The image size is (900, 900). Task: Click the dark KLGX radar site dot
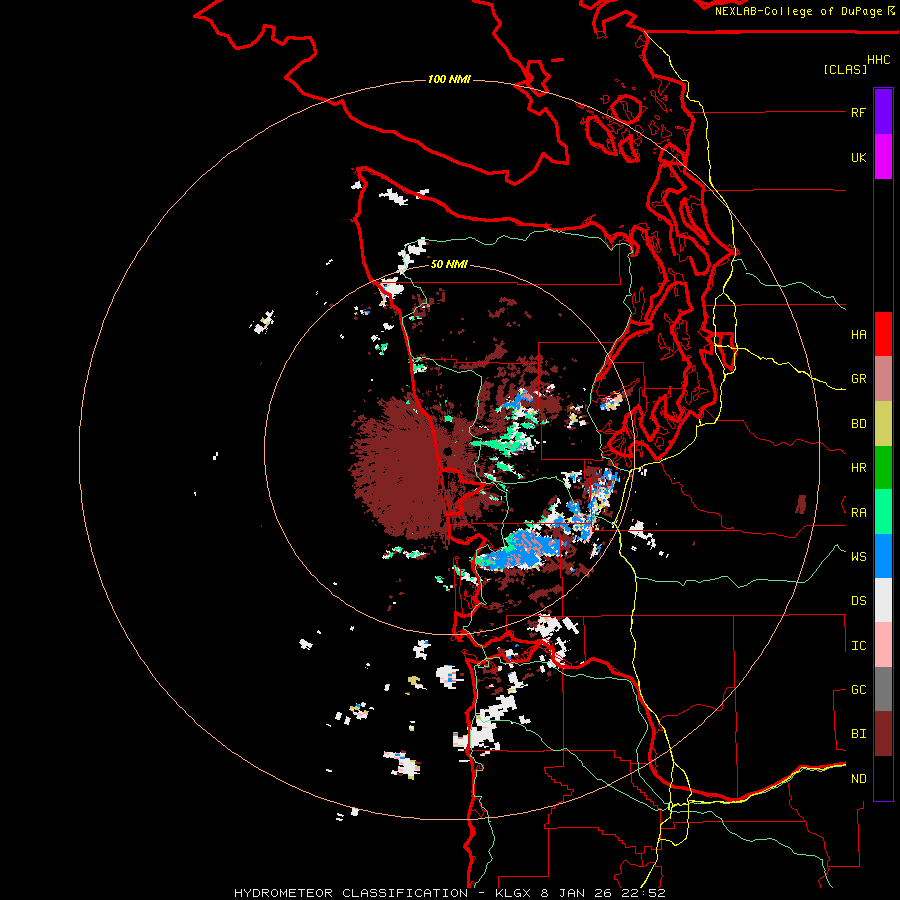coord(448,452)
